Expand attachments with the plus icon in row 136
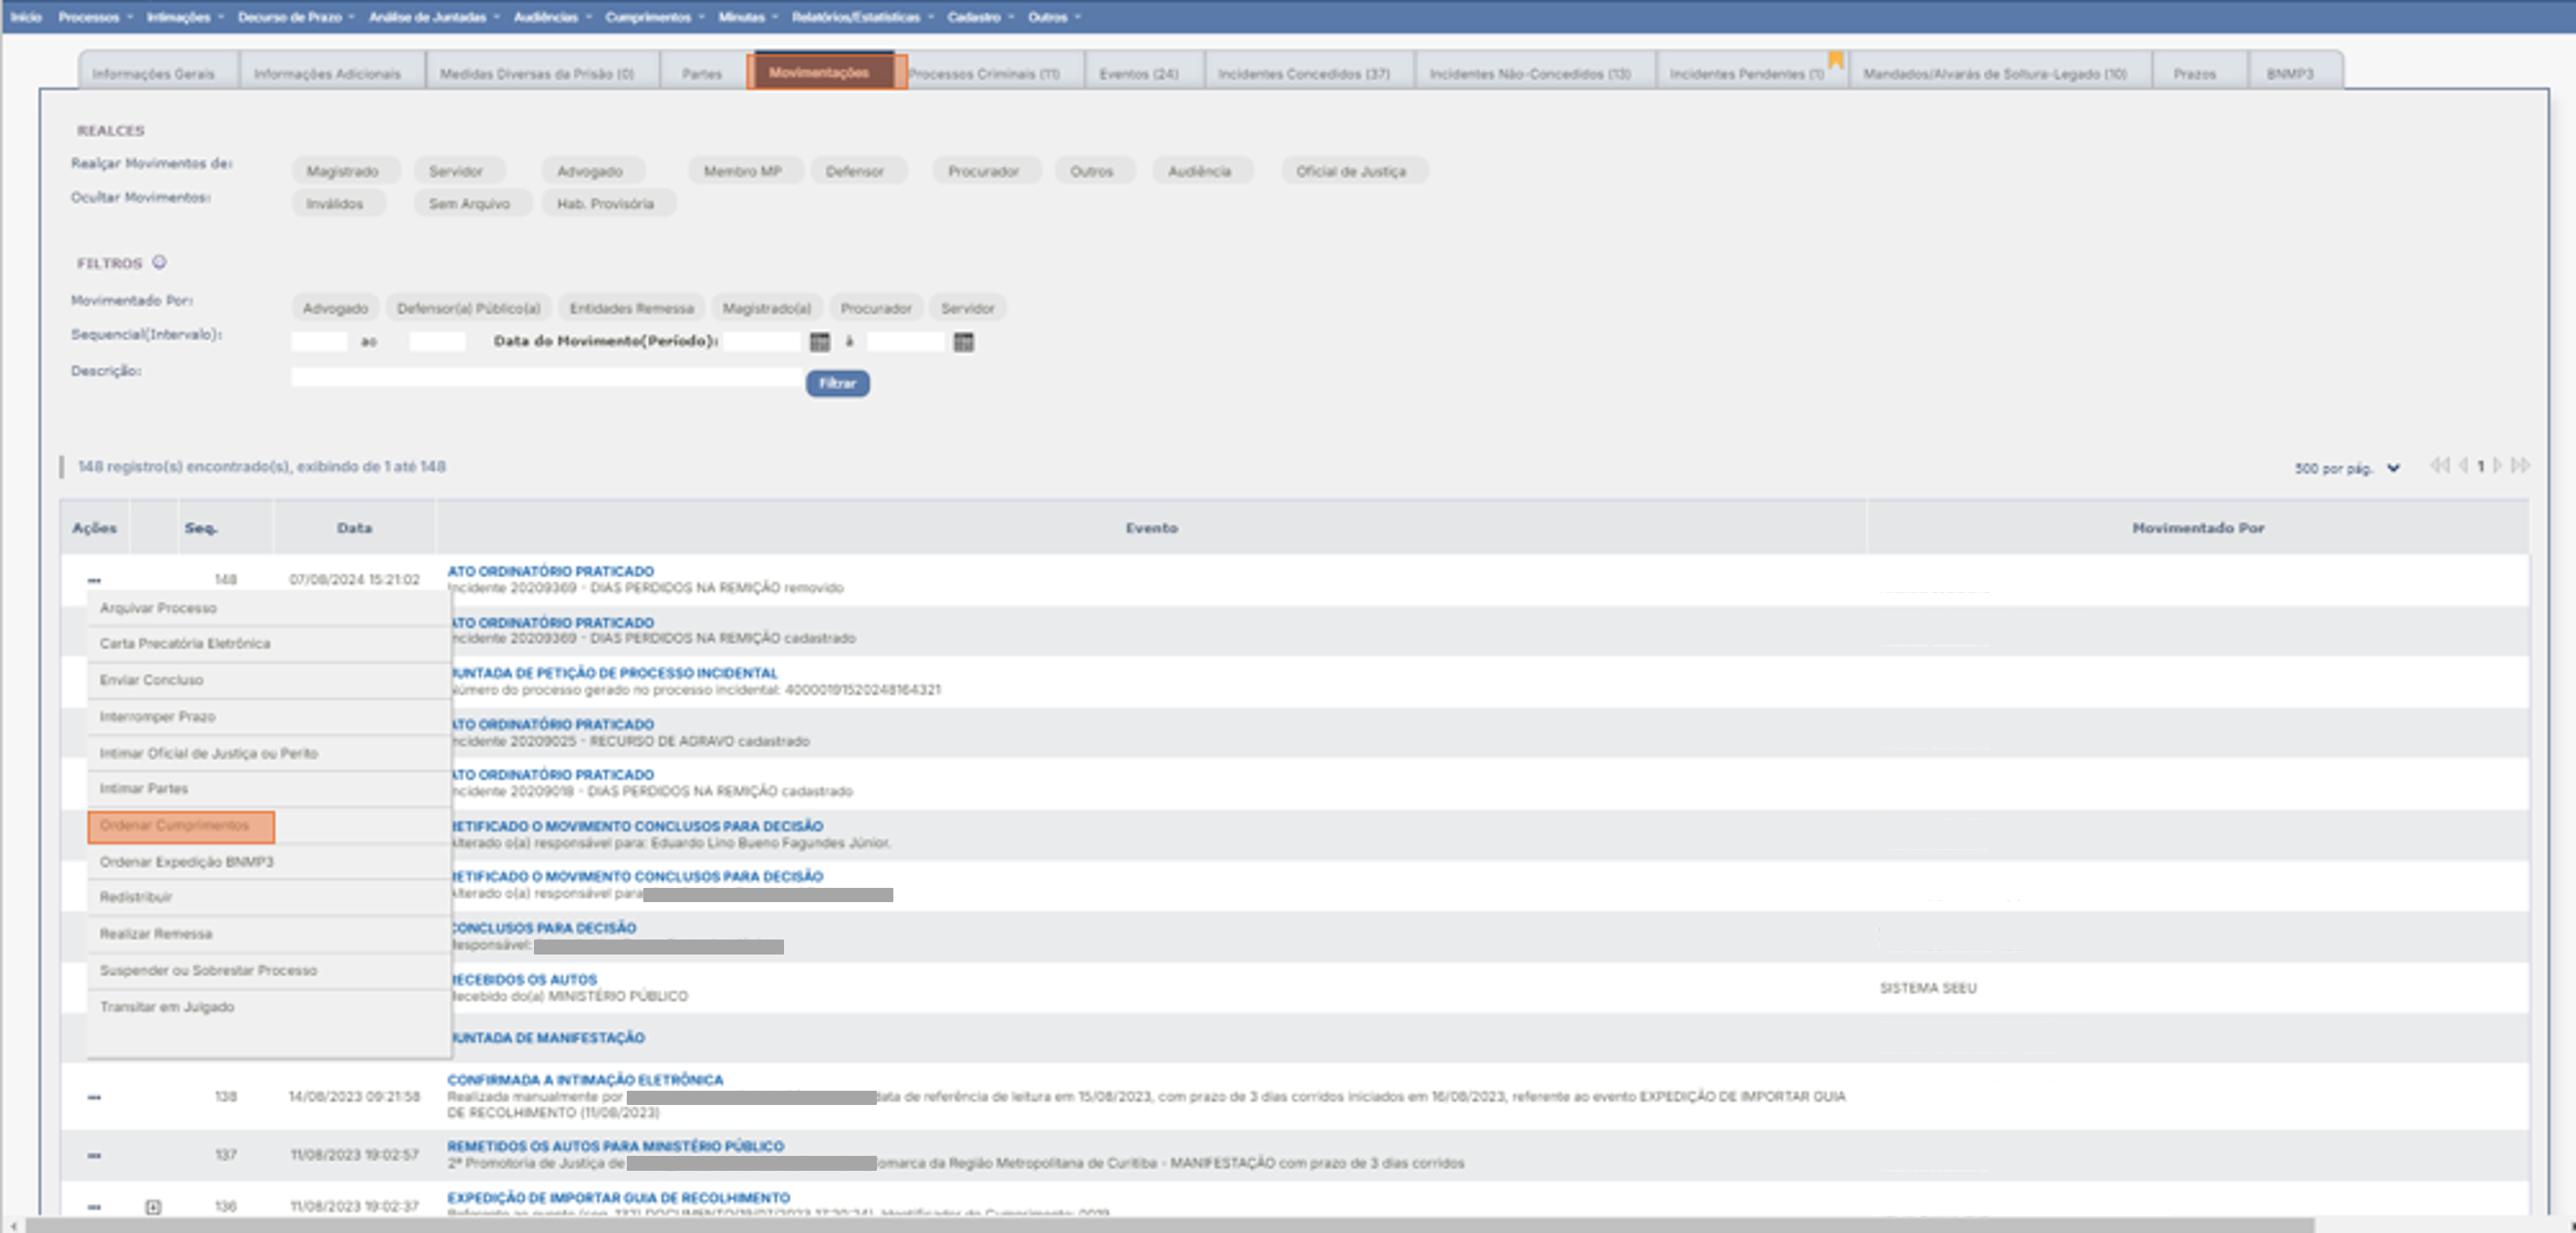Image resolution: width=2576 pixels, height=1233 pixels. click(153, 1207)
